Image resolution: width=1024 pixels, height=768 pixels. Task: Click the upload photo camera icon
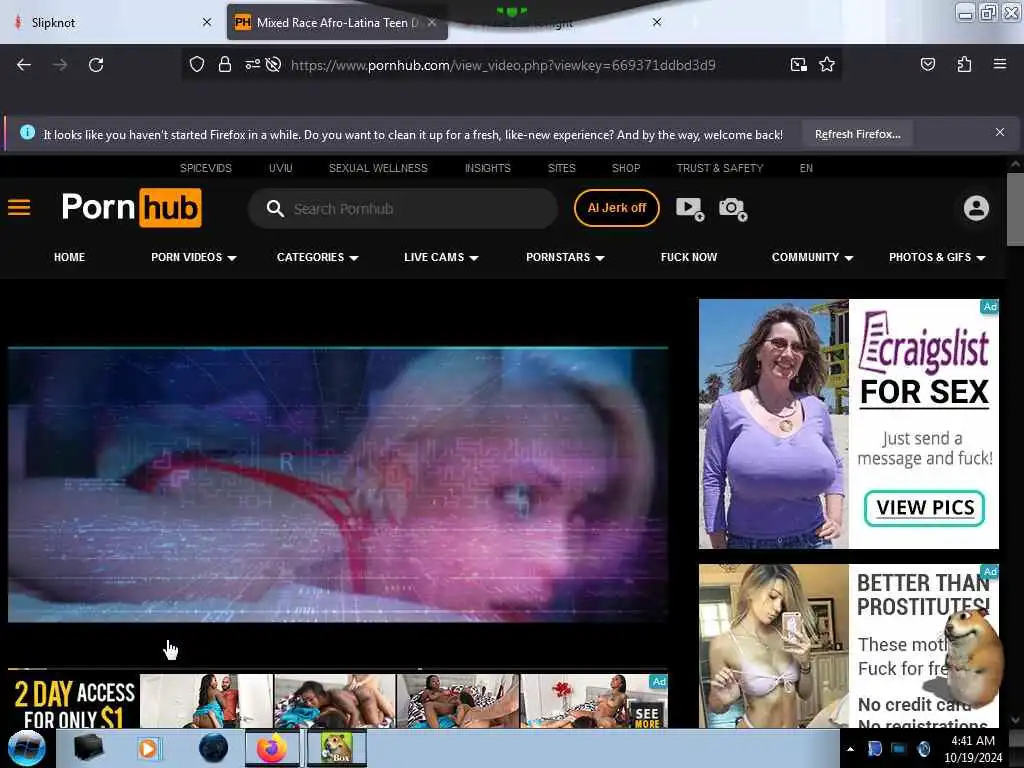pyautogui.click(x=733, y=209)
